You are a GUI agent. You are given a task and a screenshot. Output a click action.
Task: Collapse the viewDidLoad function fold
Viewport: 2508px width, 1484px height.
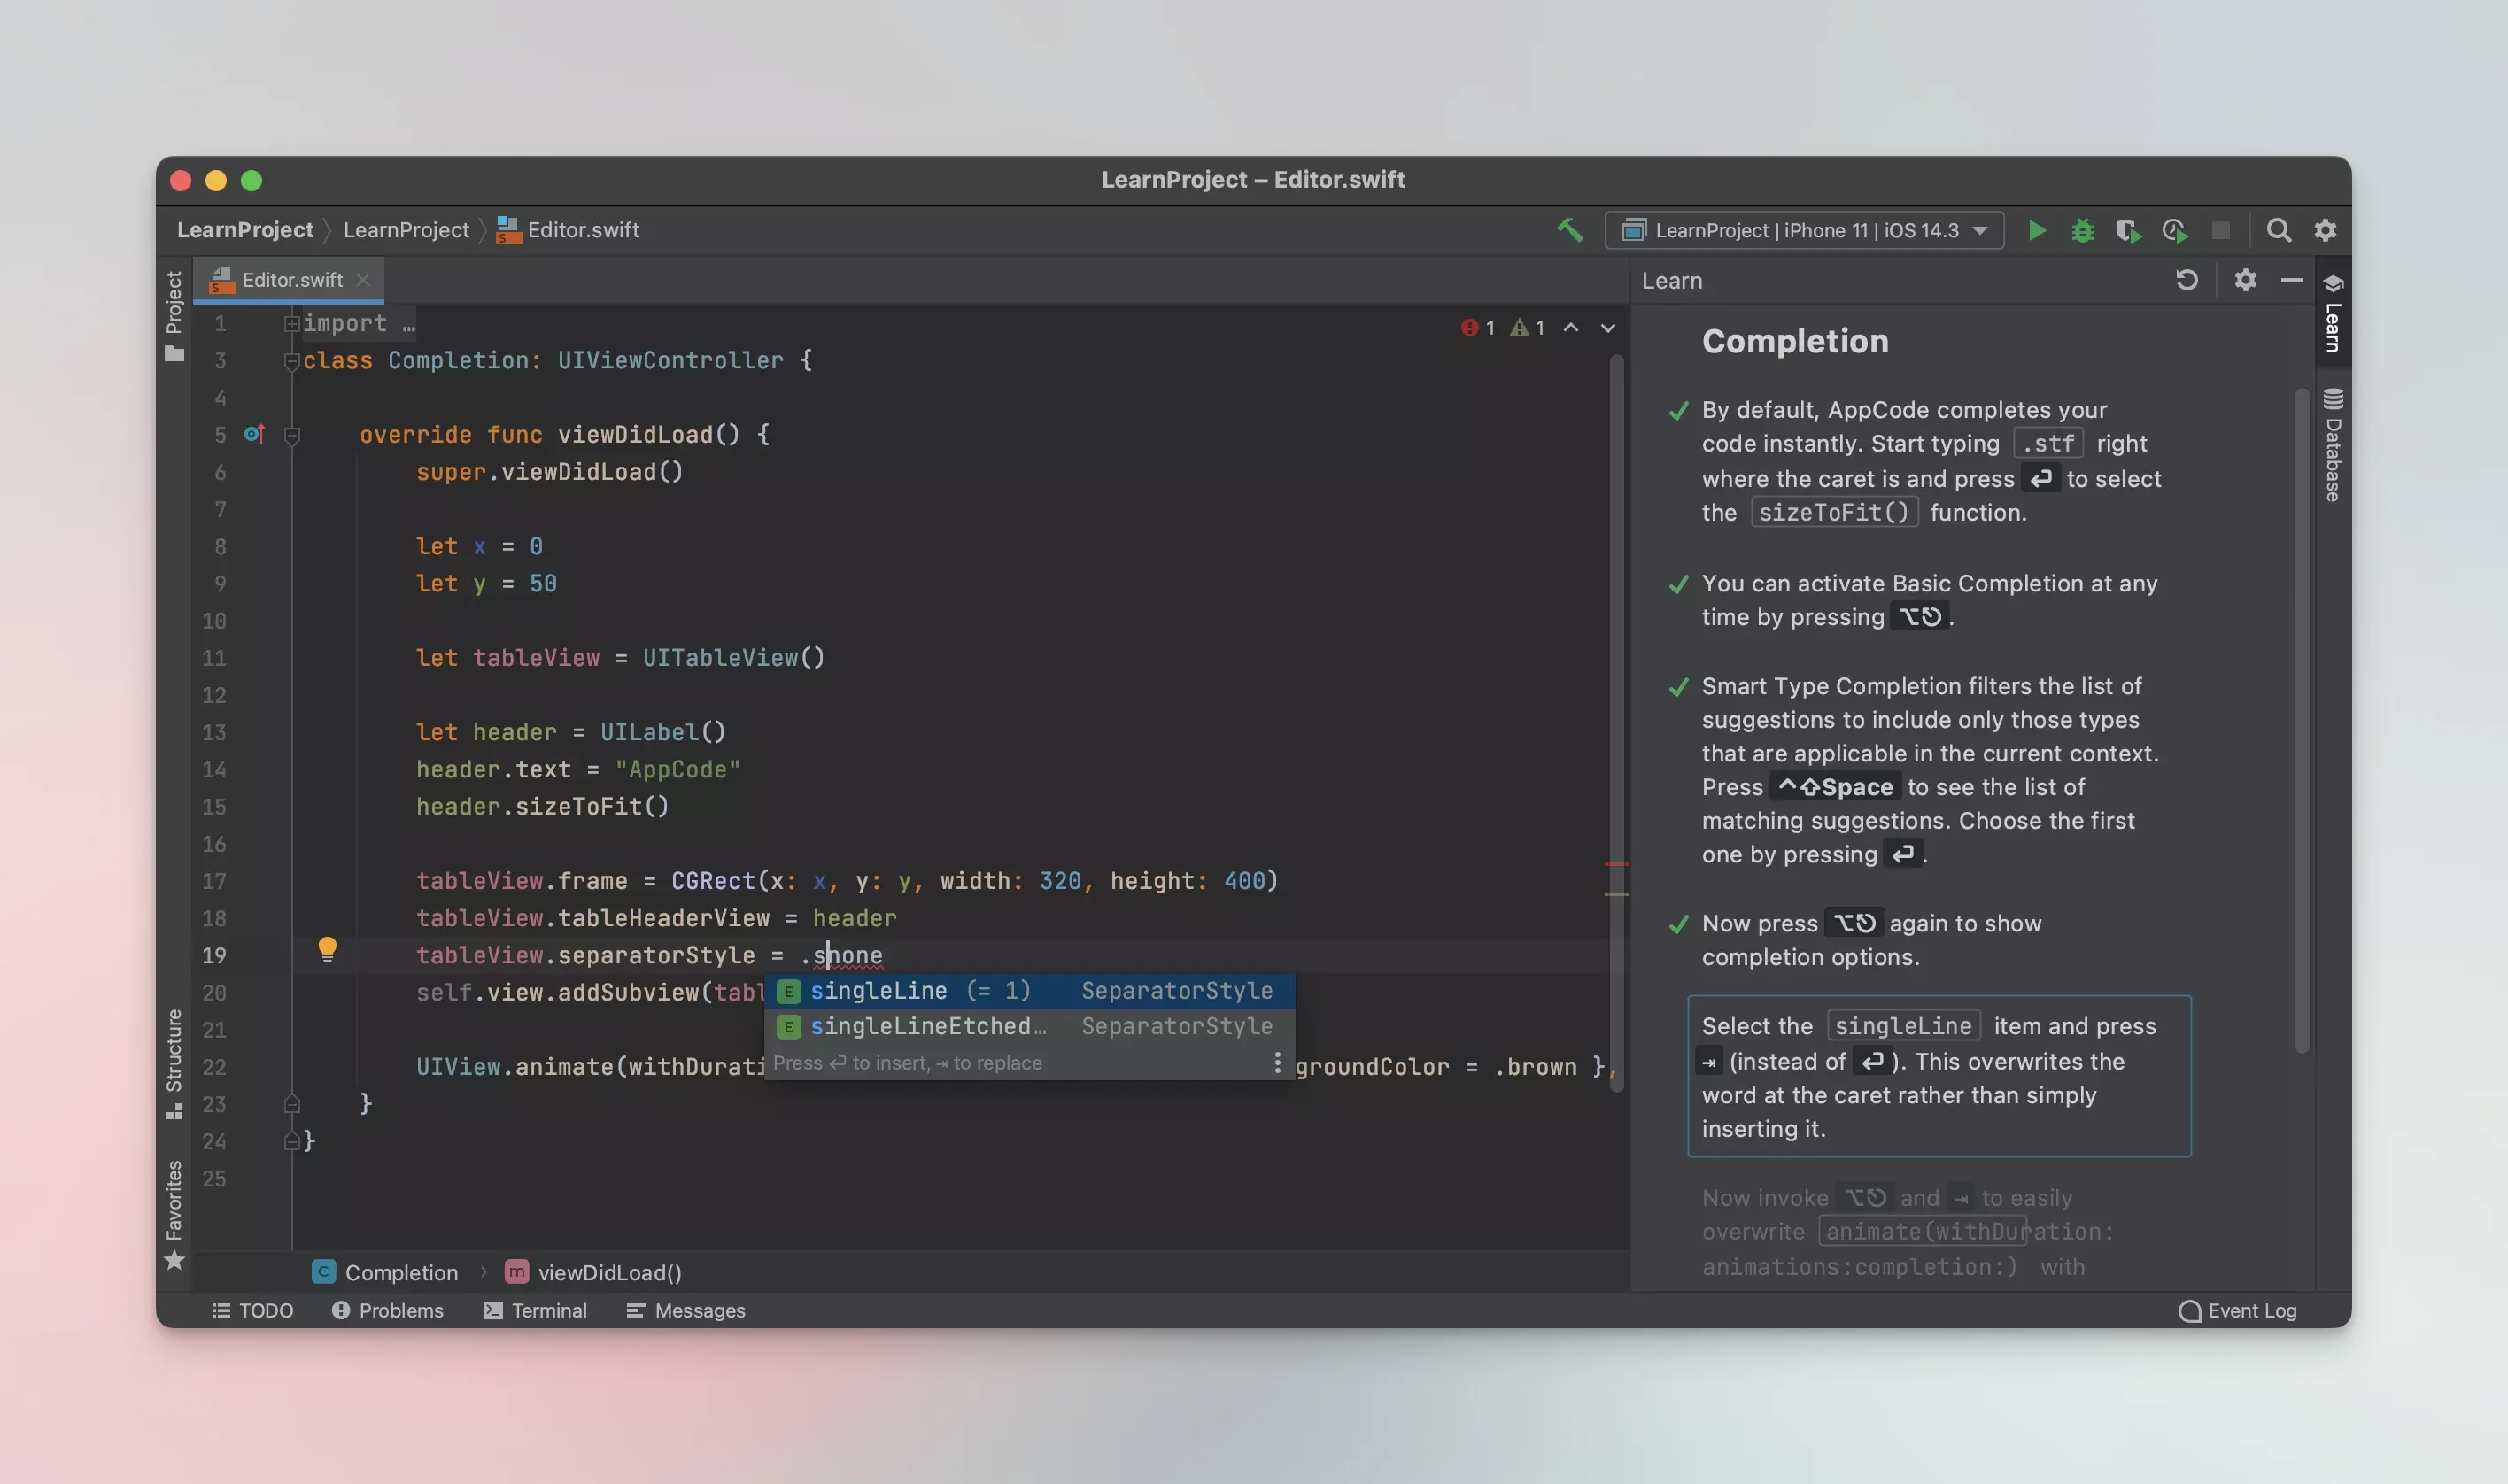pyautogui.click(x=292, y=435)
